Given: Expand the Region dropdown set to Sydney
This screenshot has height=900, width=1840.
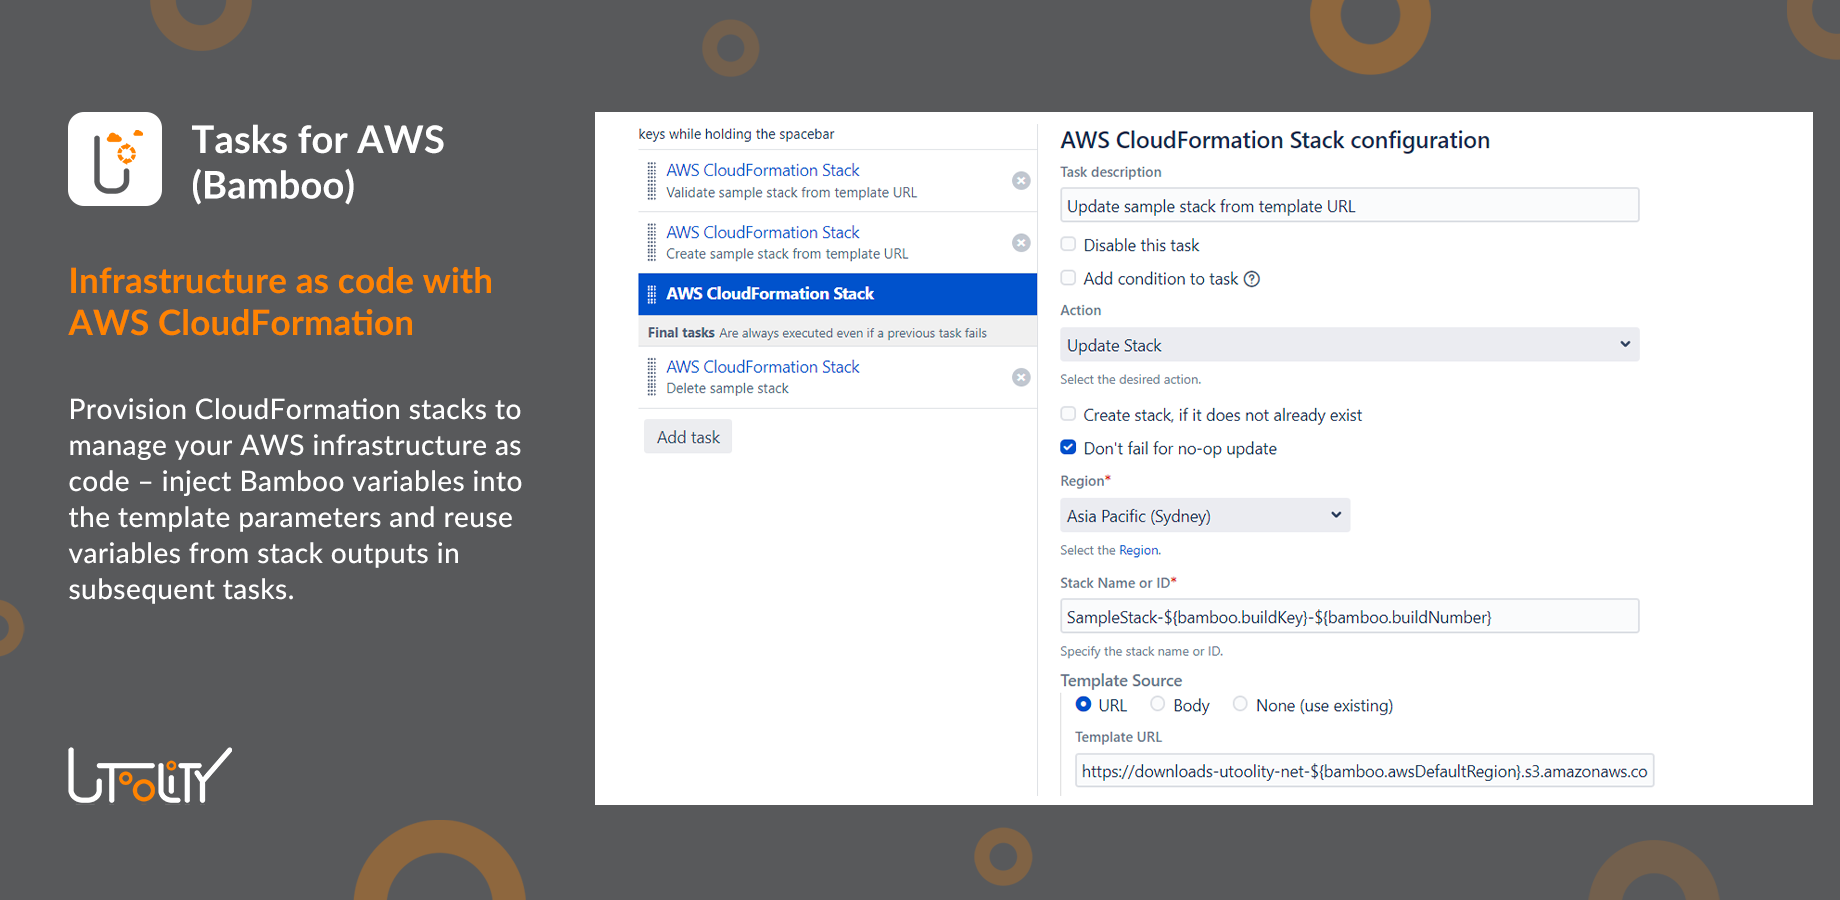Looking at the screenshot, I should click(1204, 516).
